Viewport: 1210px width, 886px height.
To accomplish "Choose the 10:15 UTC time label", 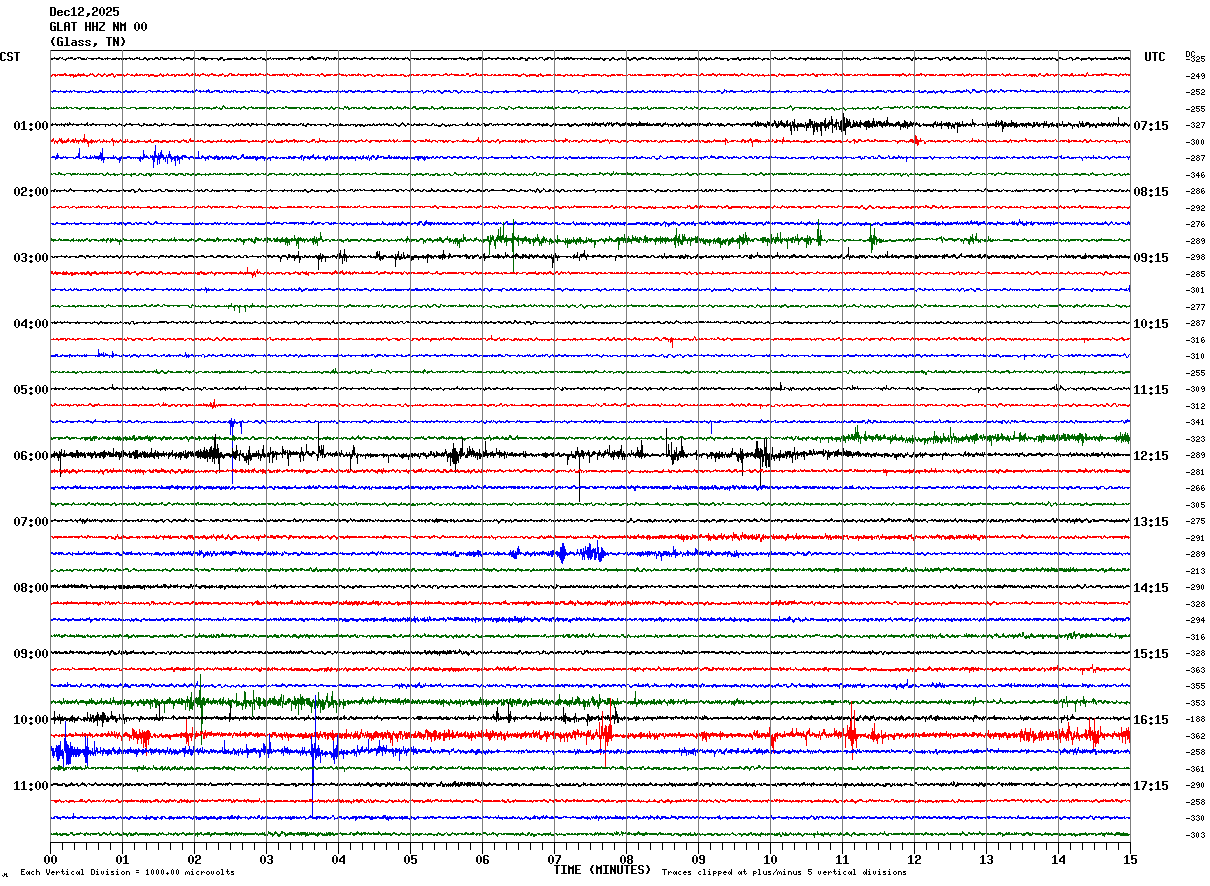I will coord(1151,324).
